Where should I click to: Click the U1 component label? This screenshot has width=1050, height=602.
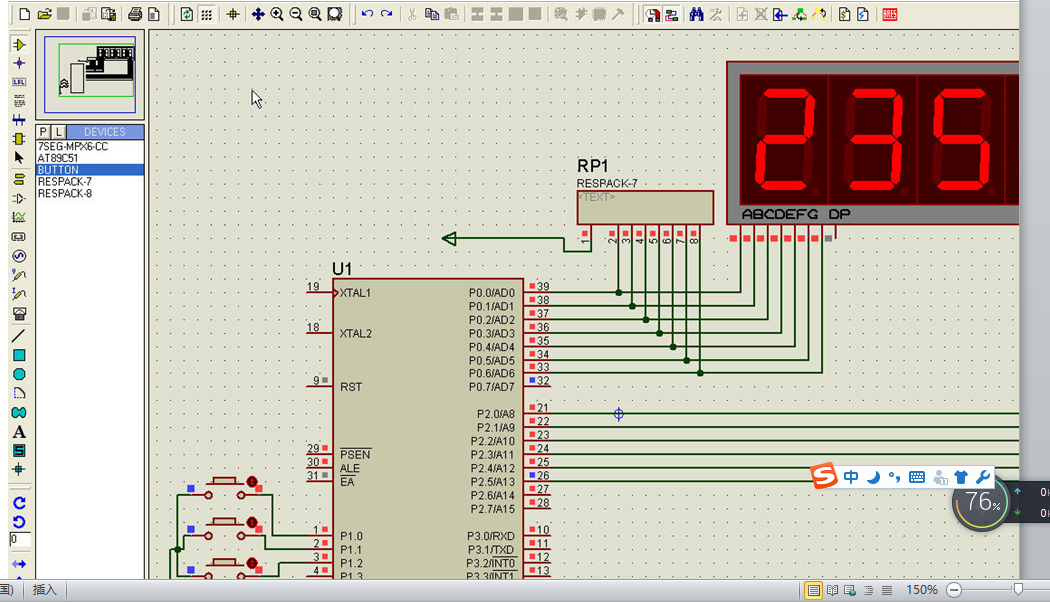click(342, 269)
